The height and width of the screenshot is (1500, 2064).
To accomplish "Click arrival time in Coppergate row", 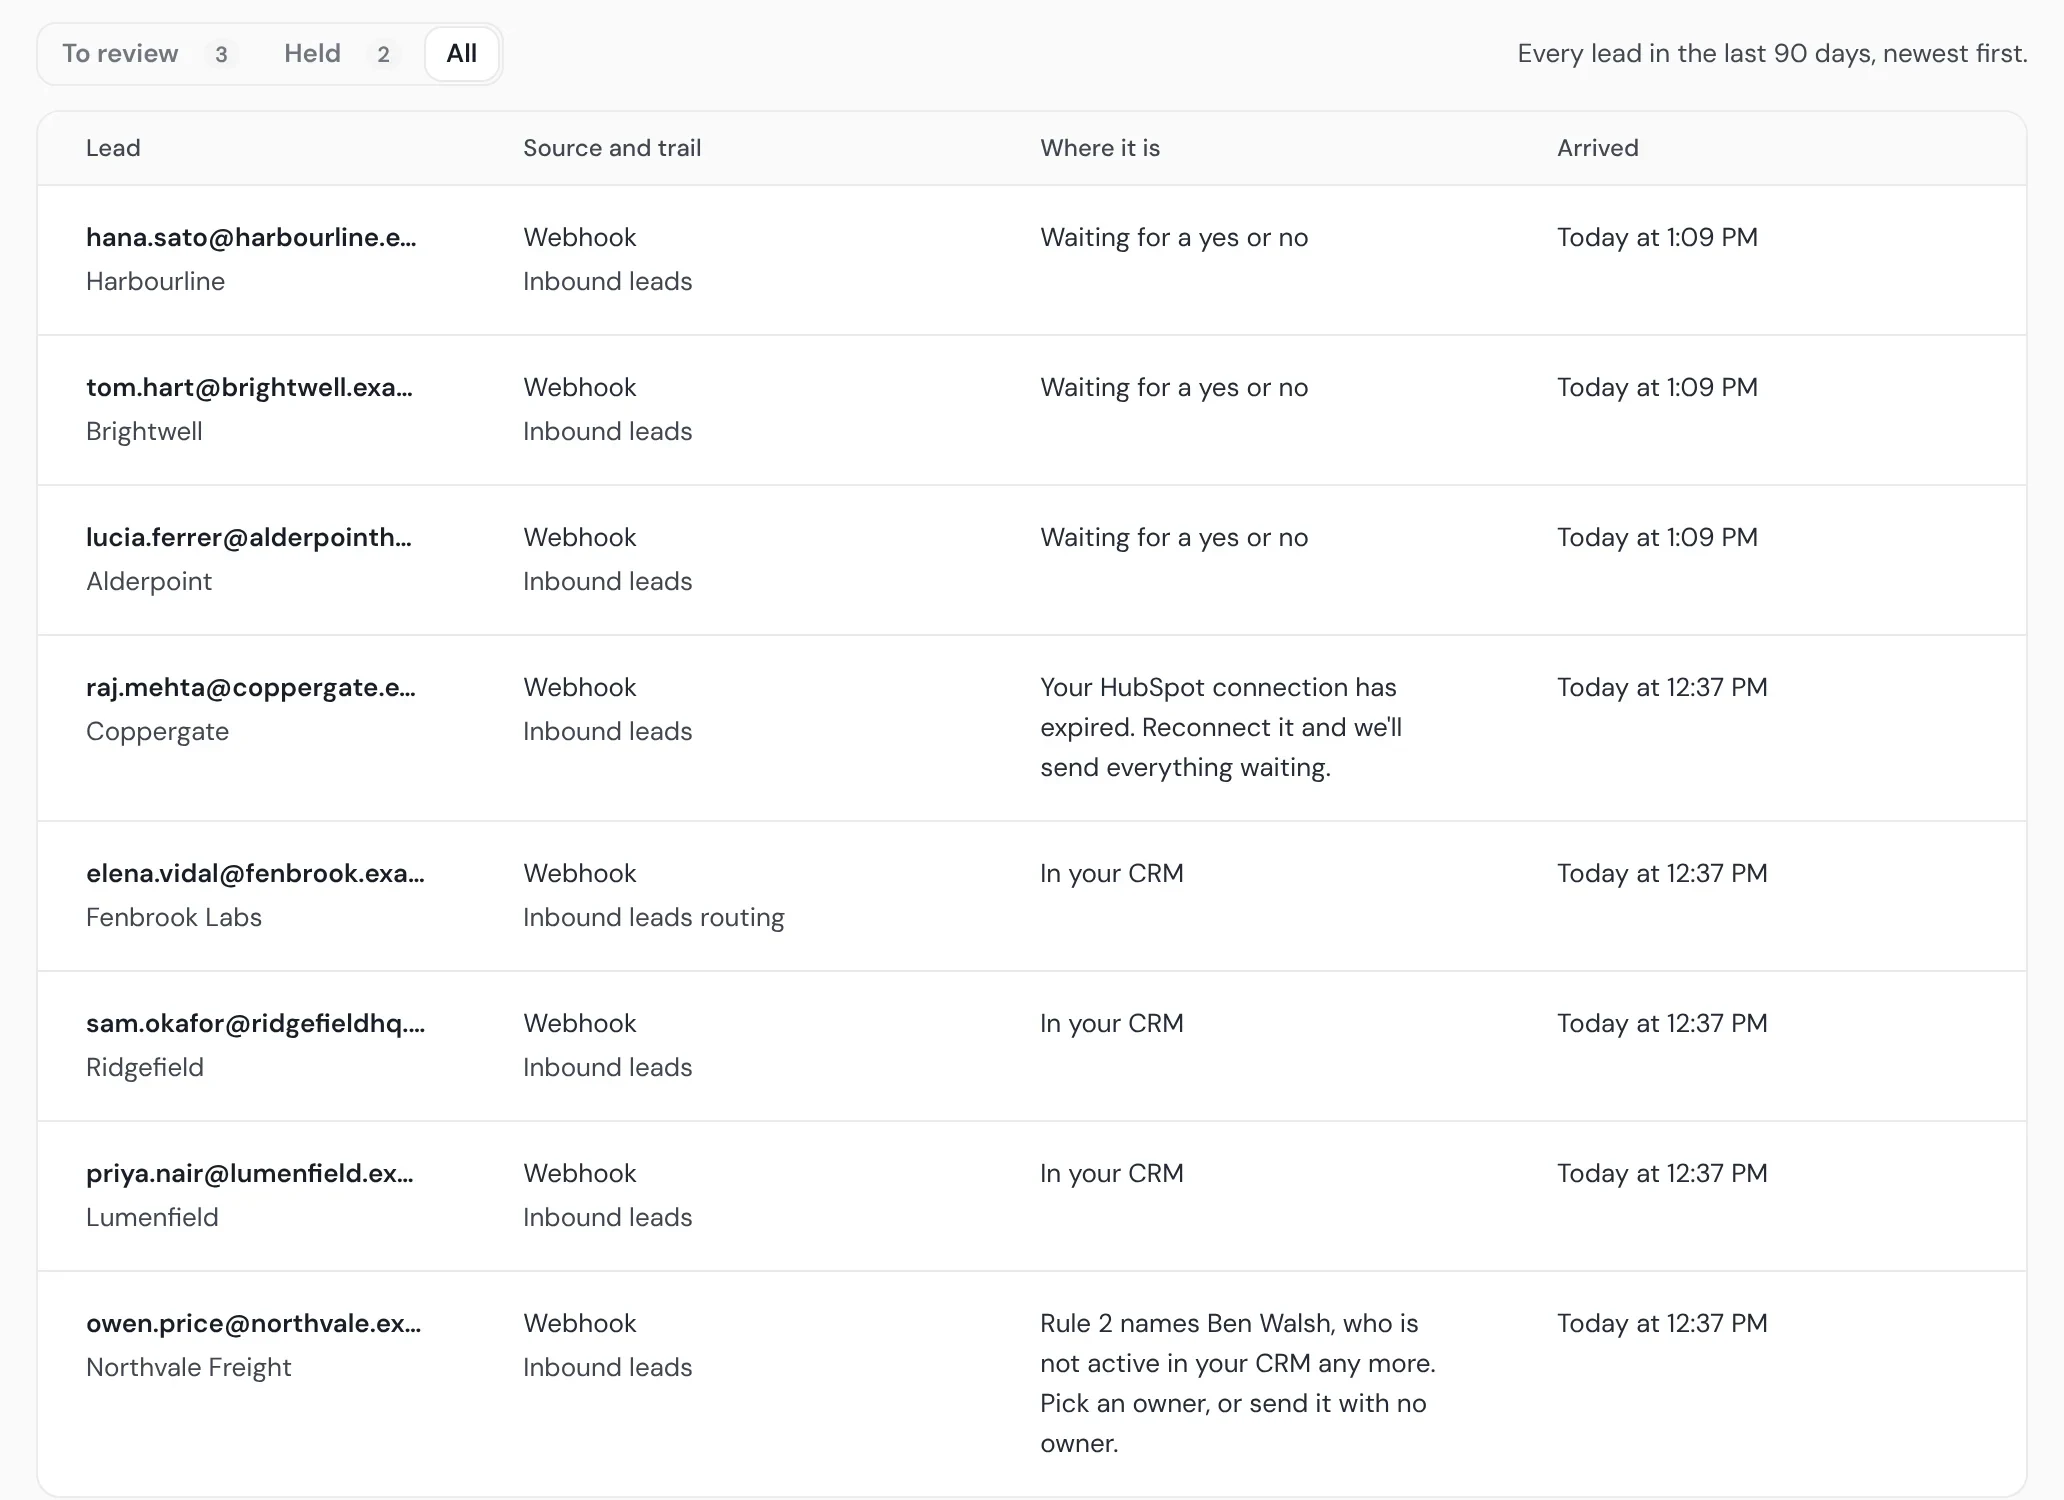I will click(x=1662, y=687).
